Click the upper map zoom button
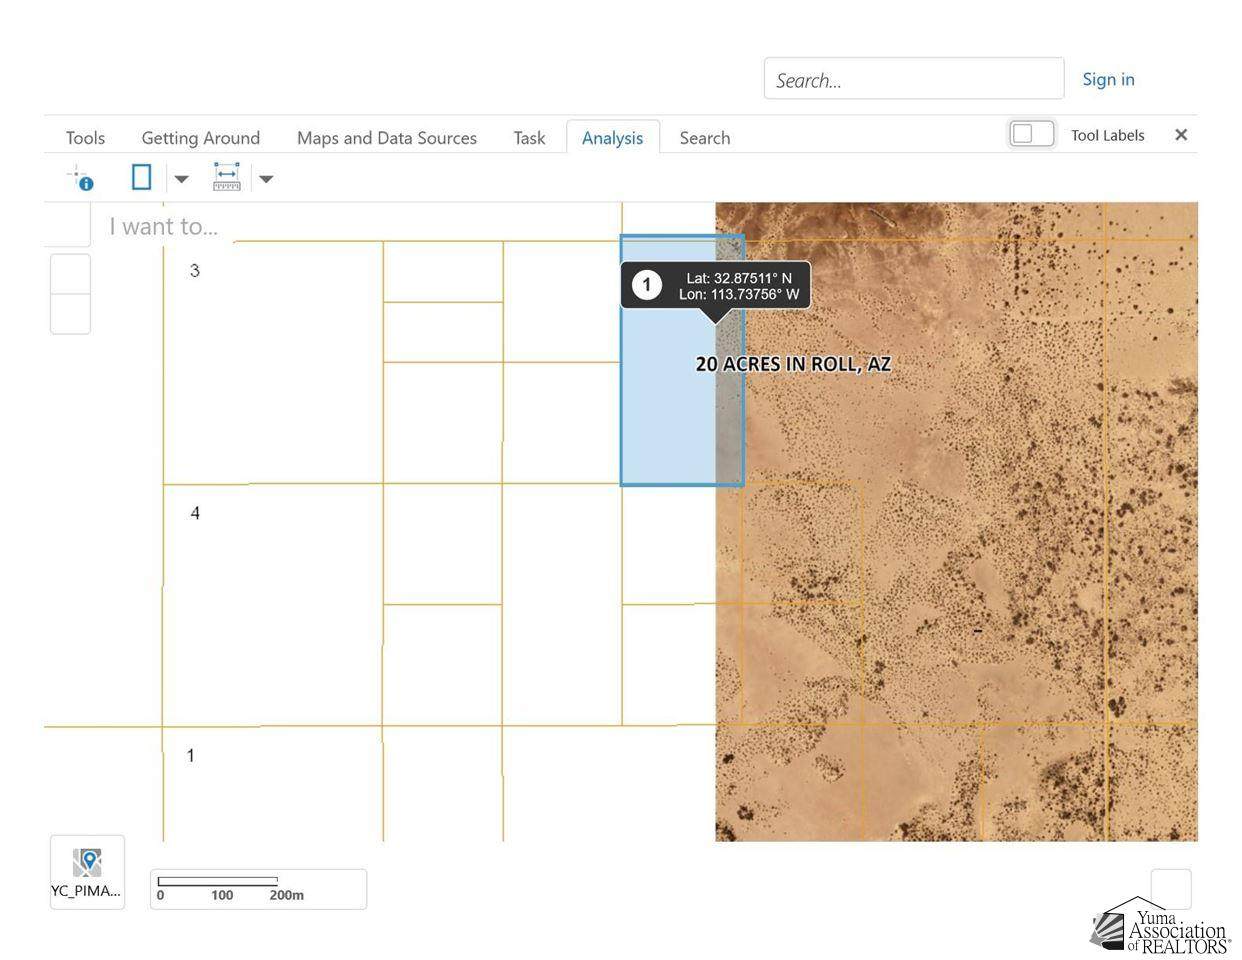 click(70, 274)
